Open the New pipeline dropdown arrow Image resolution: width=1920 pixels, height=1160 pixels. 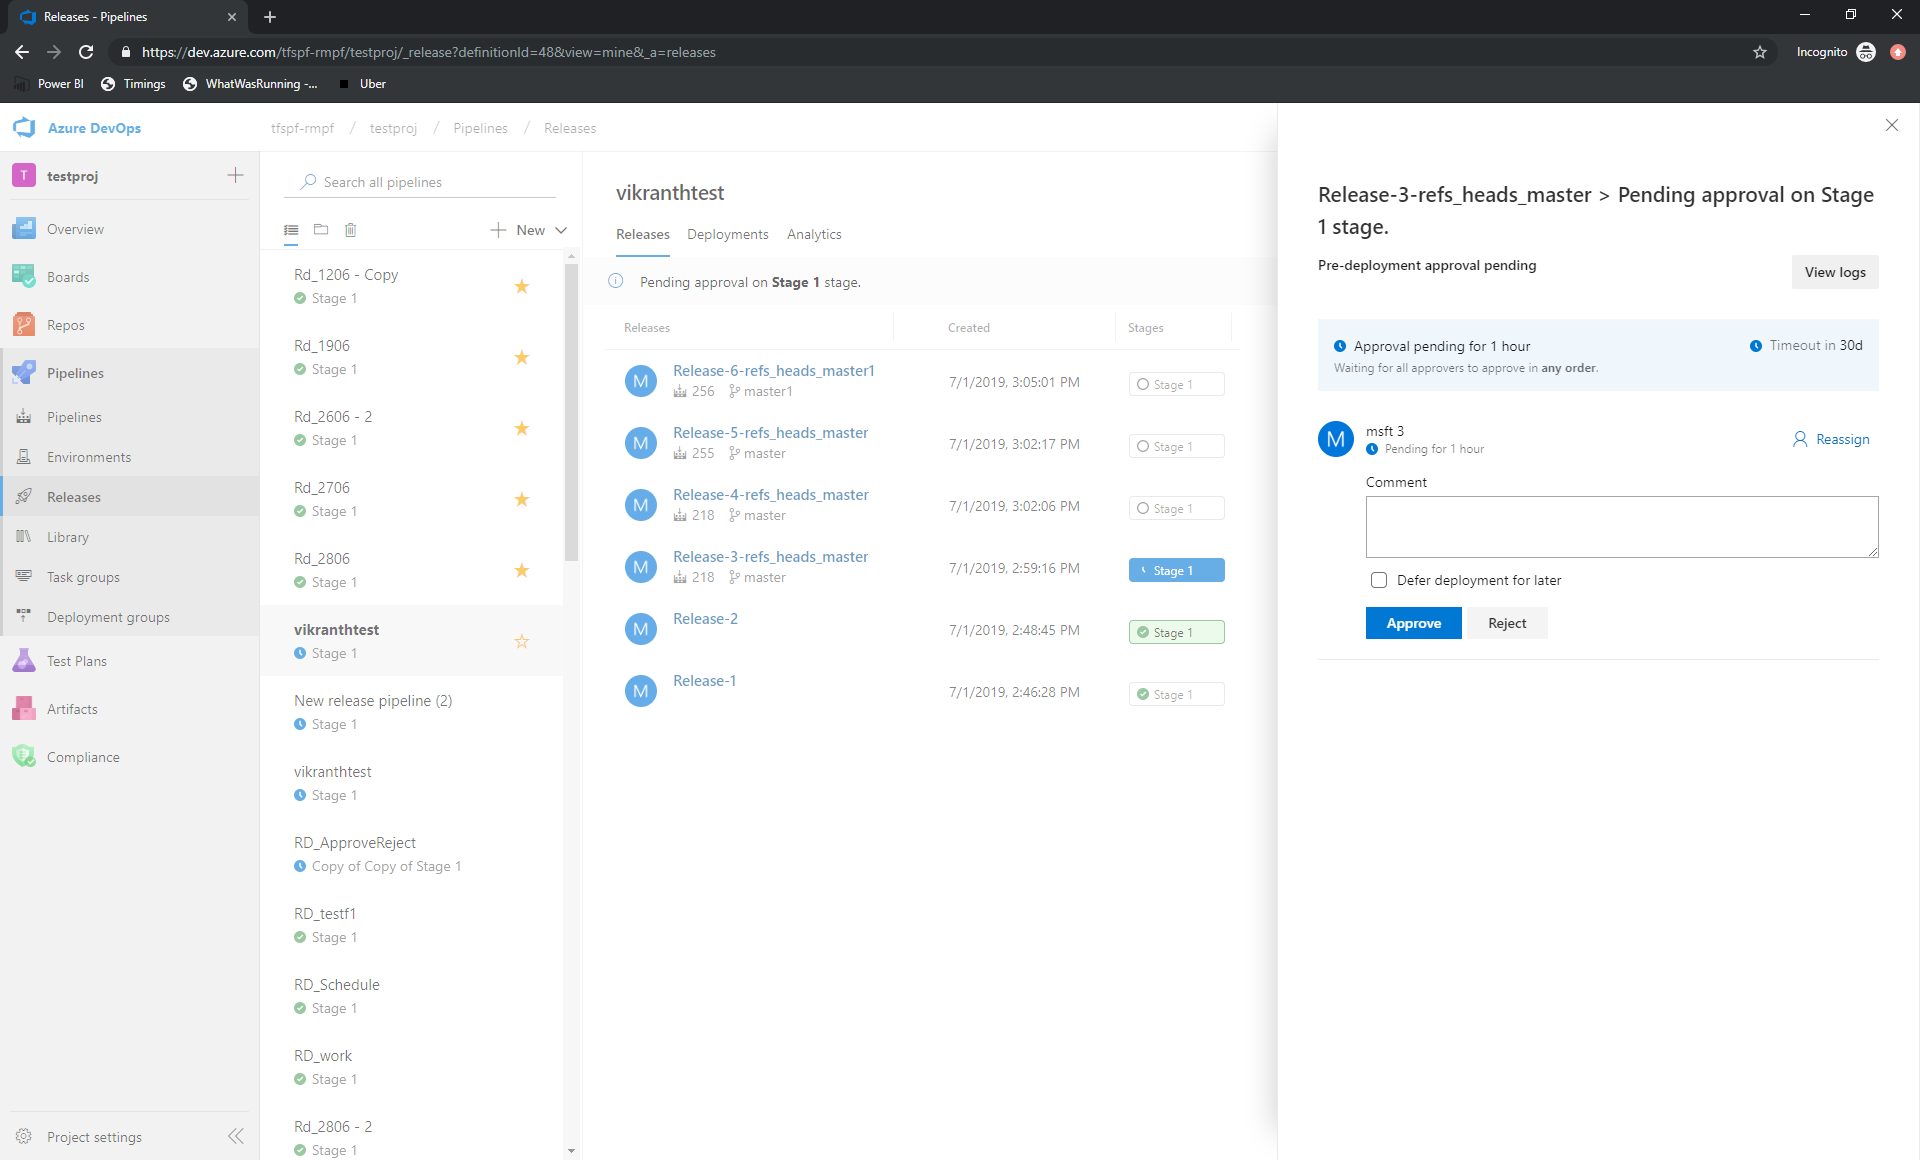[562, 229]
